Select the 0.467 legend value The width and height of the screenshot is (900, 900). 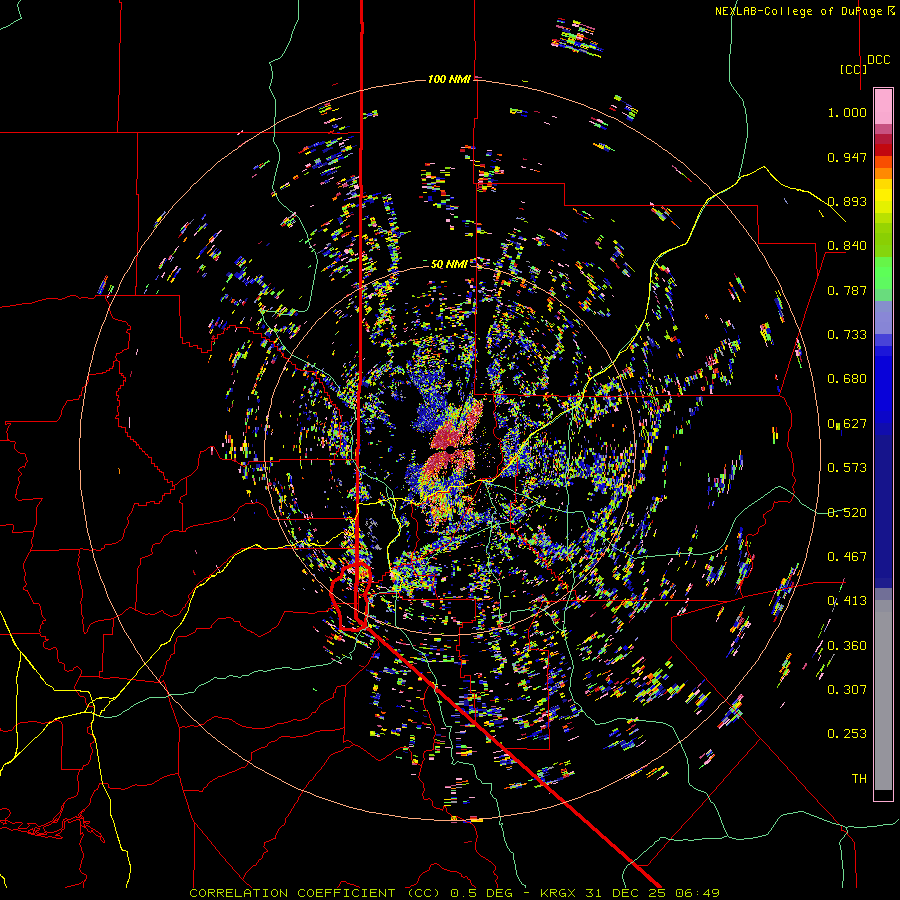point(847,557)
